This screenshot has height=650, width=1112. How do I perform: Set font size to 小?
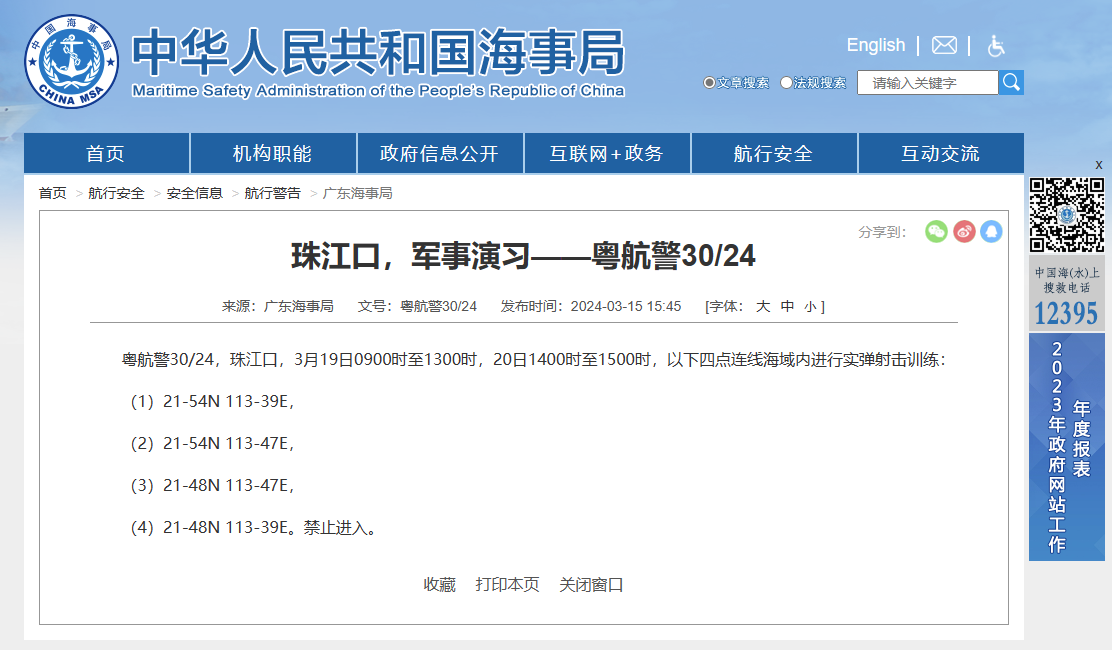[811, 306]
